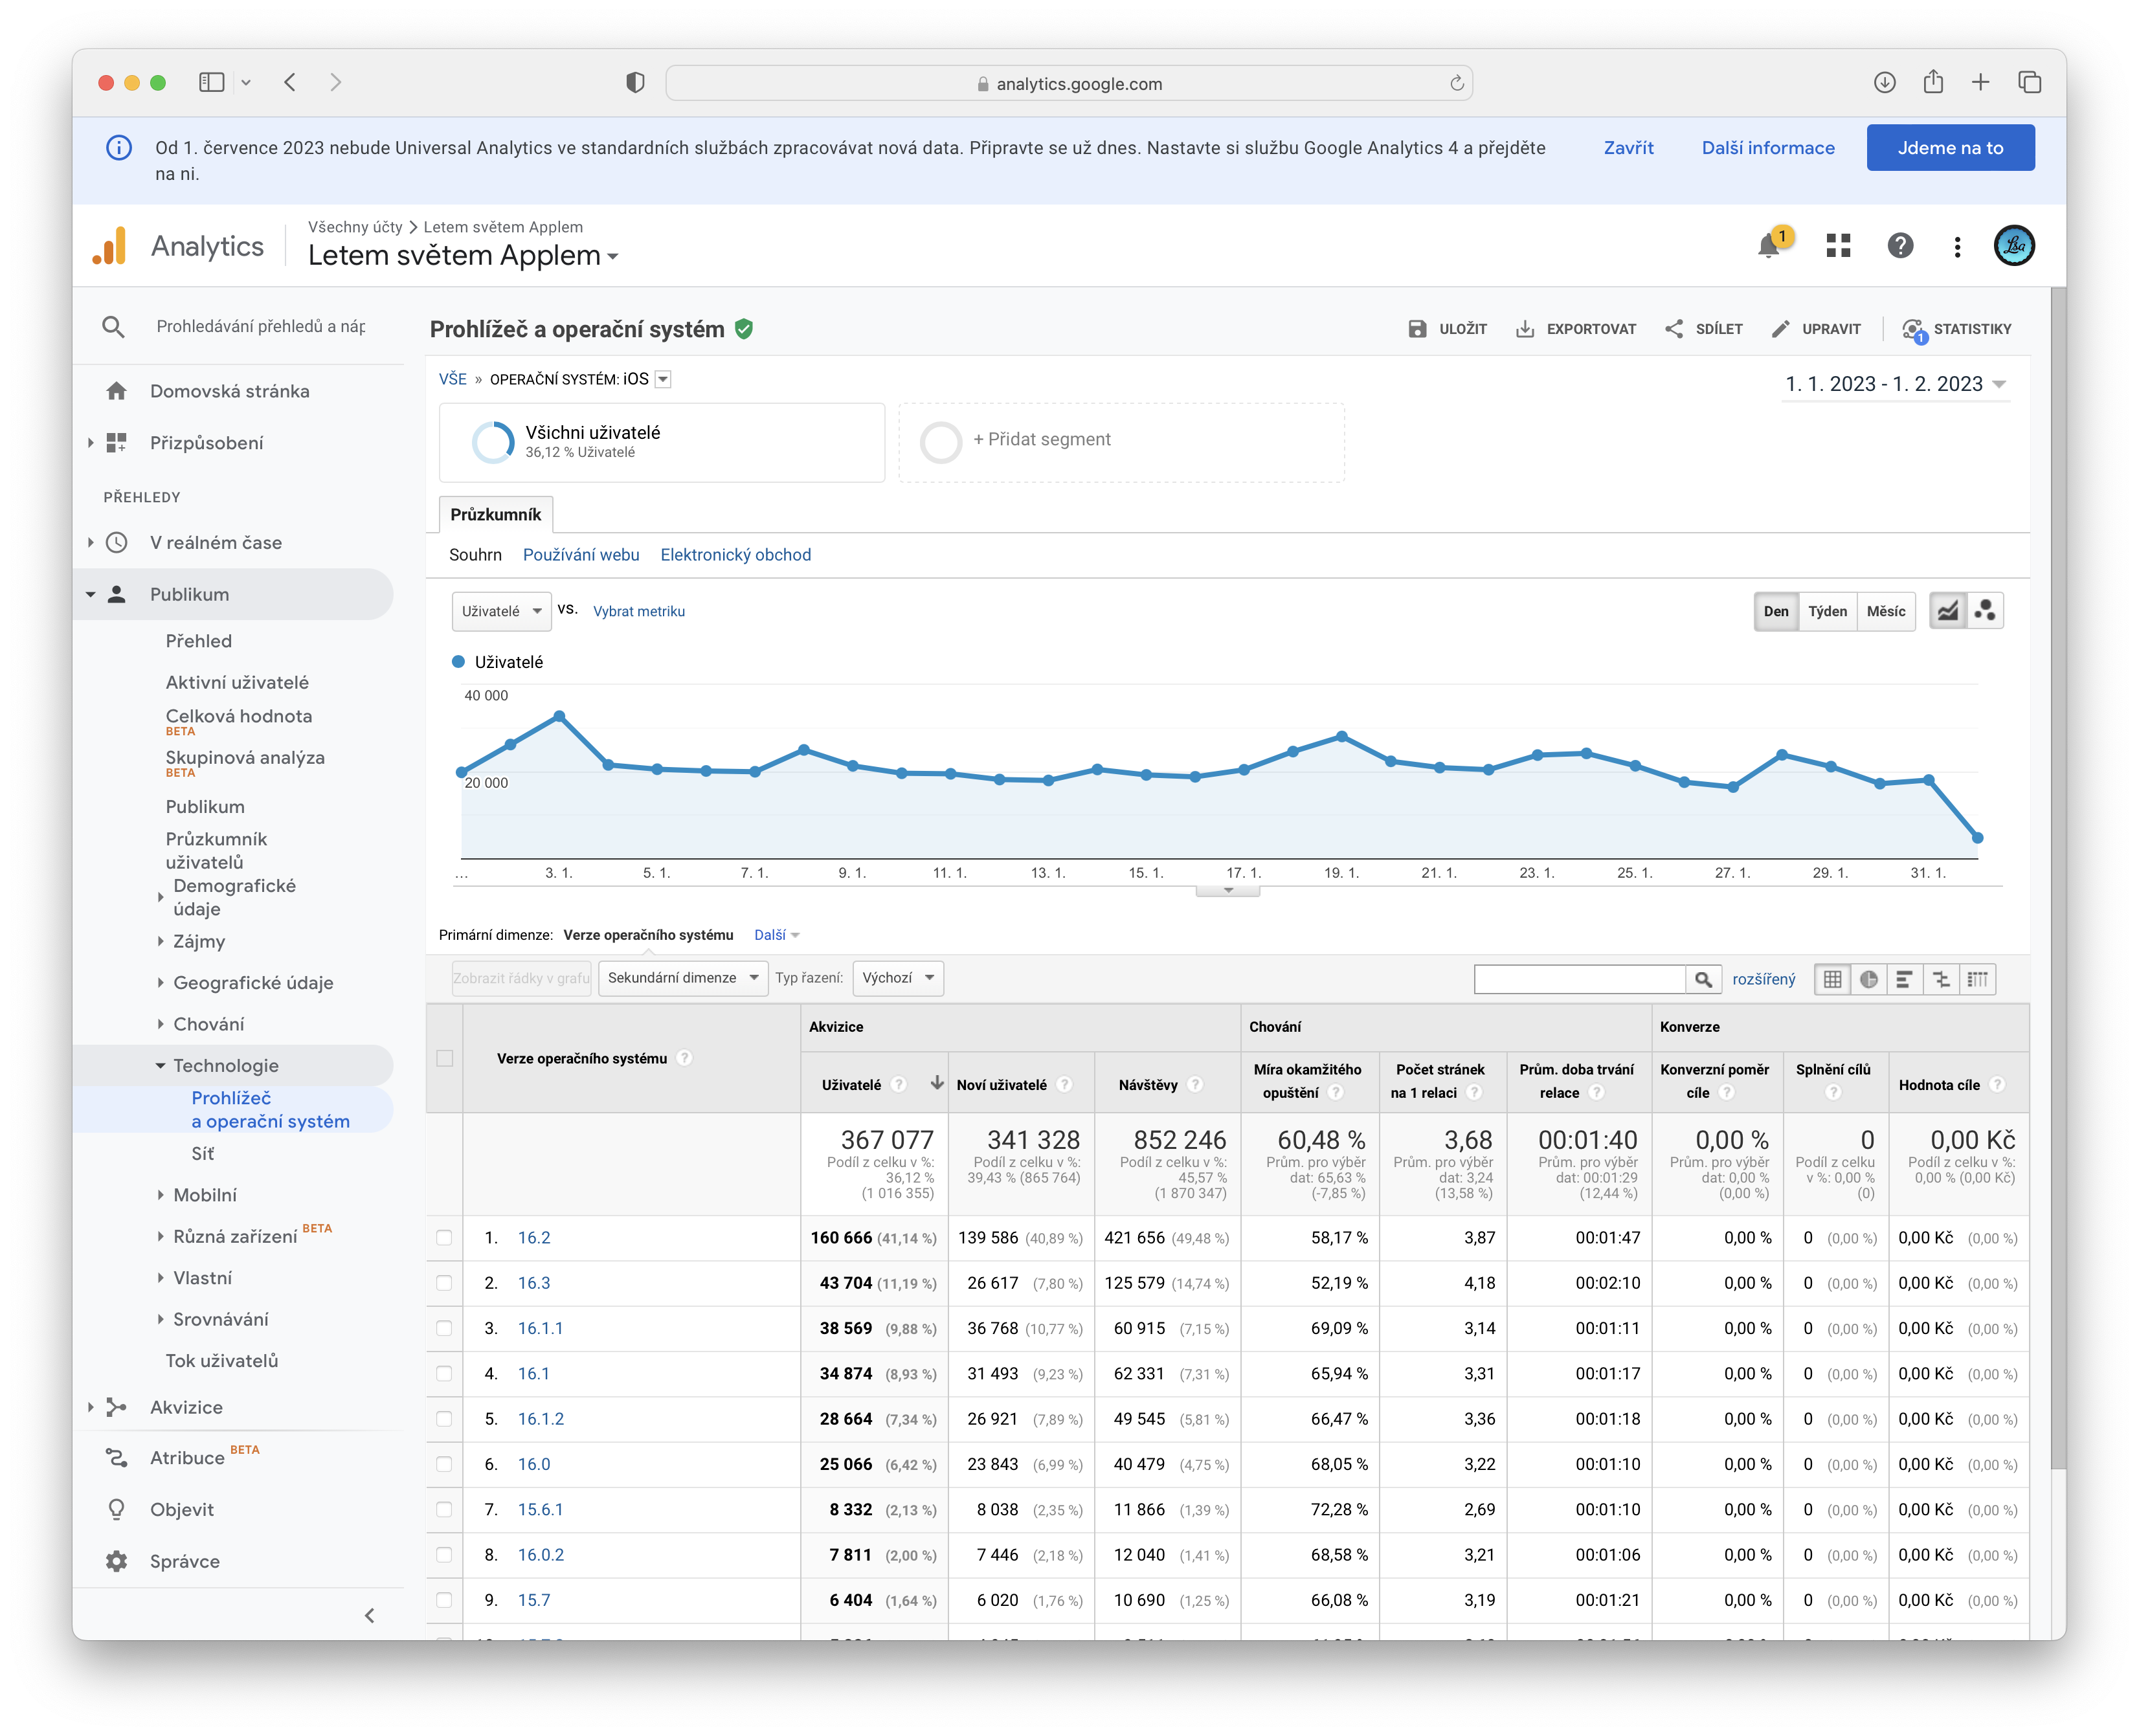Viewport: 2139px width, 1736px height.
Task: Tick the checkbox for row 16.1.1
Action: coord(444,1328)
